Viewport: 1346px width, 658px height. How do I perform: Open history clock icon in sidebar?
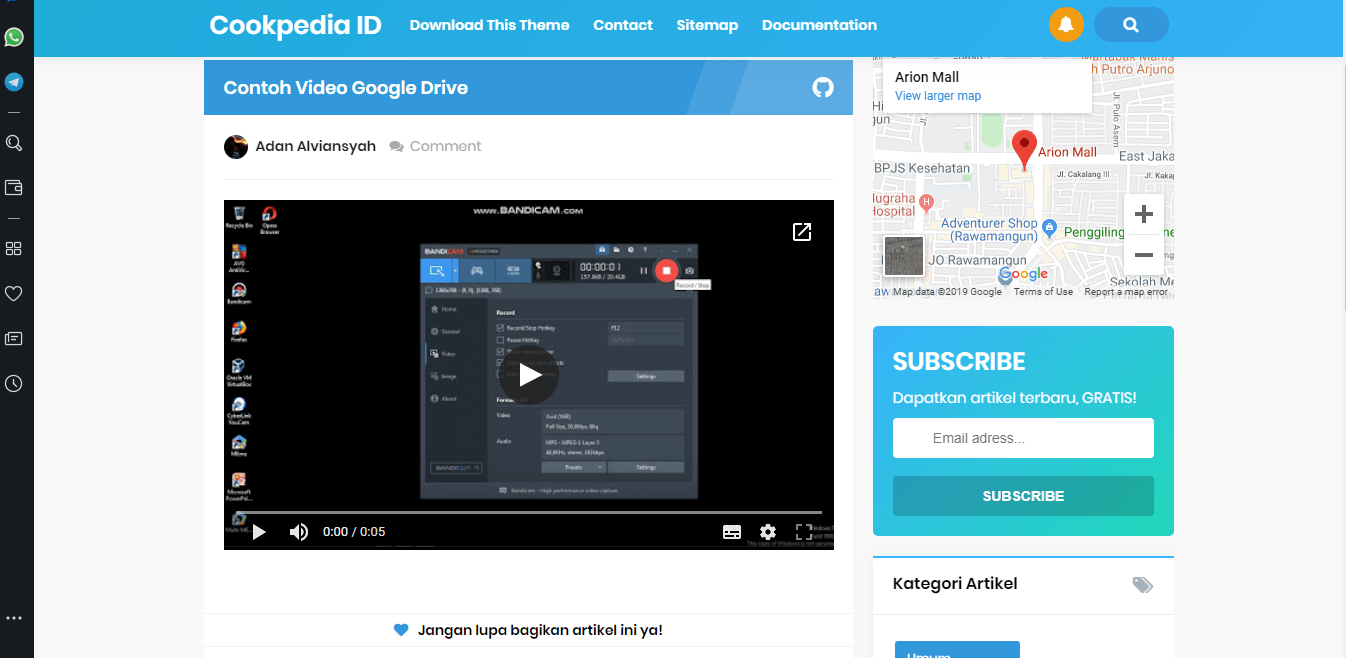pos(14,383)
